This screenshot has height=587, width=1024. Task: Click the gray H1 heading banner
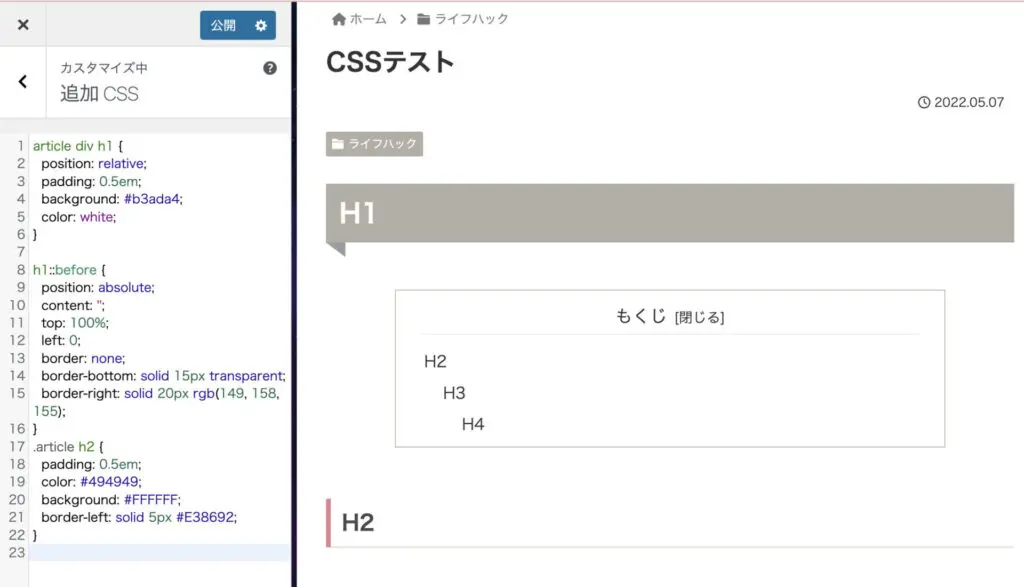tap(670, 213)
